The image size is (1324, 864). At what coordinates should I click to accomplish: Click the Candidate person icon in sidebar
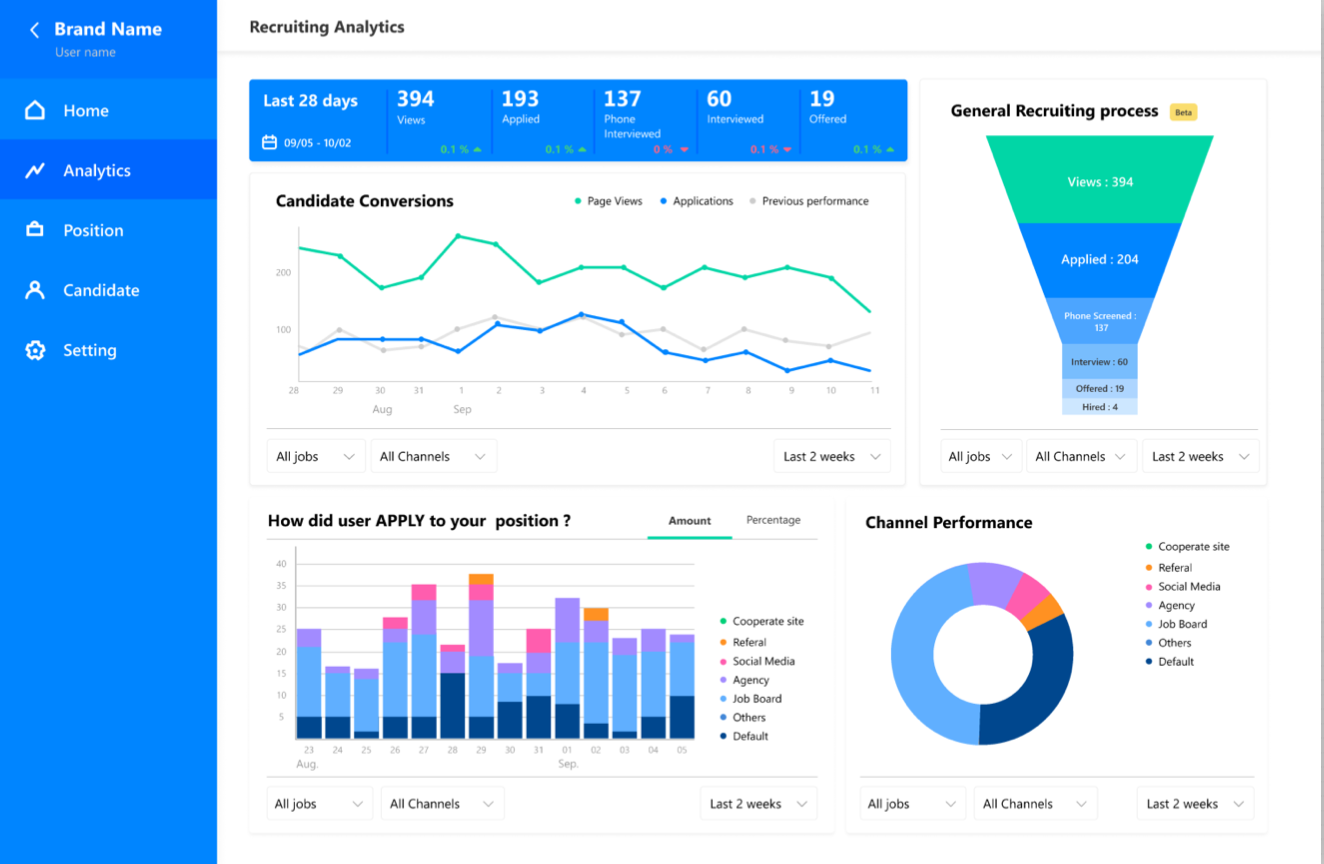(35, 290)
